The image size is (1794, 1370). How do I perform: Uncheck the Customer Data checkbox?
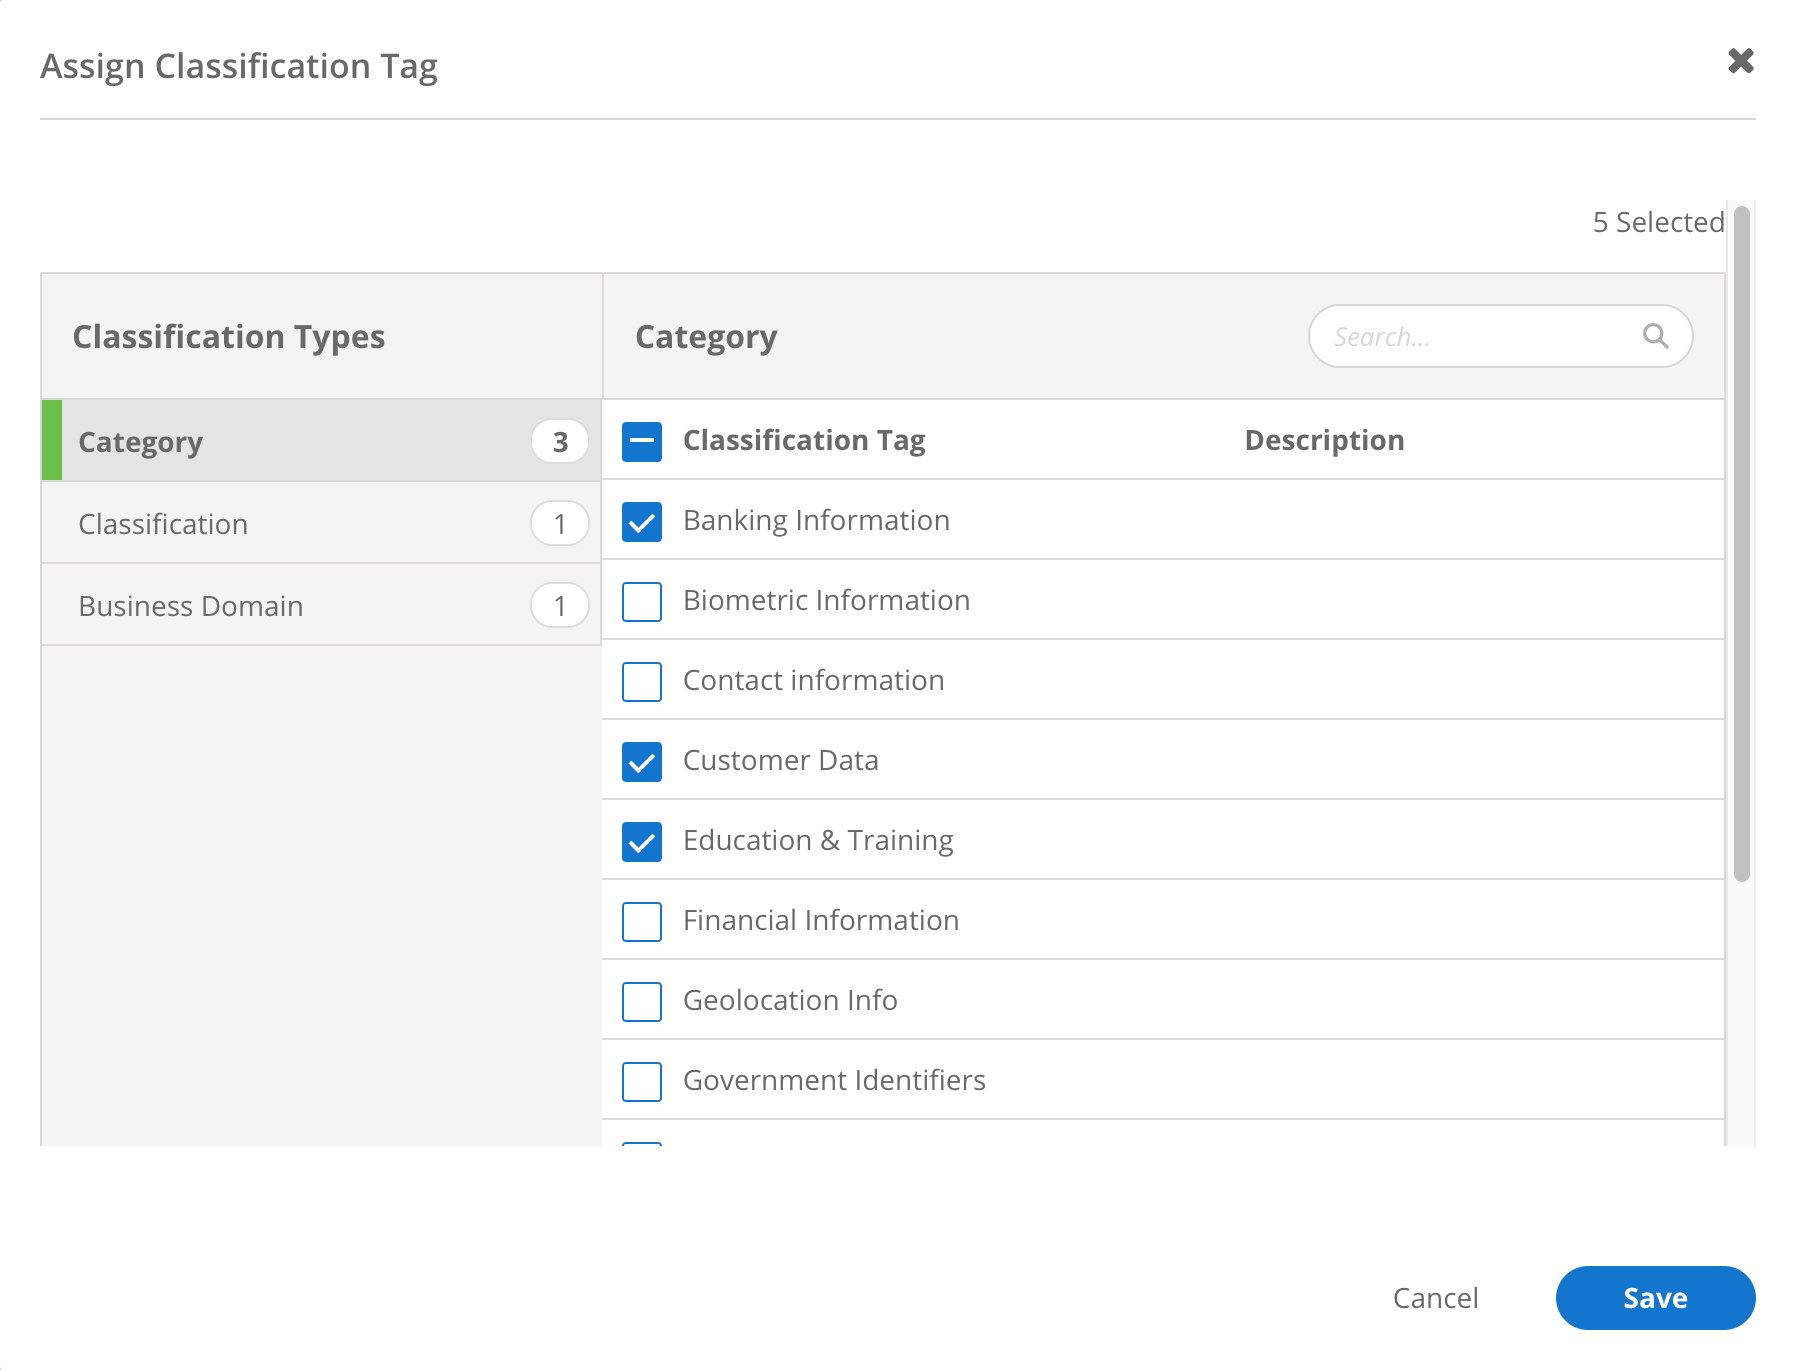click(x=642, y=761)
